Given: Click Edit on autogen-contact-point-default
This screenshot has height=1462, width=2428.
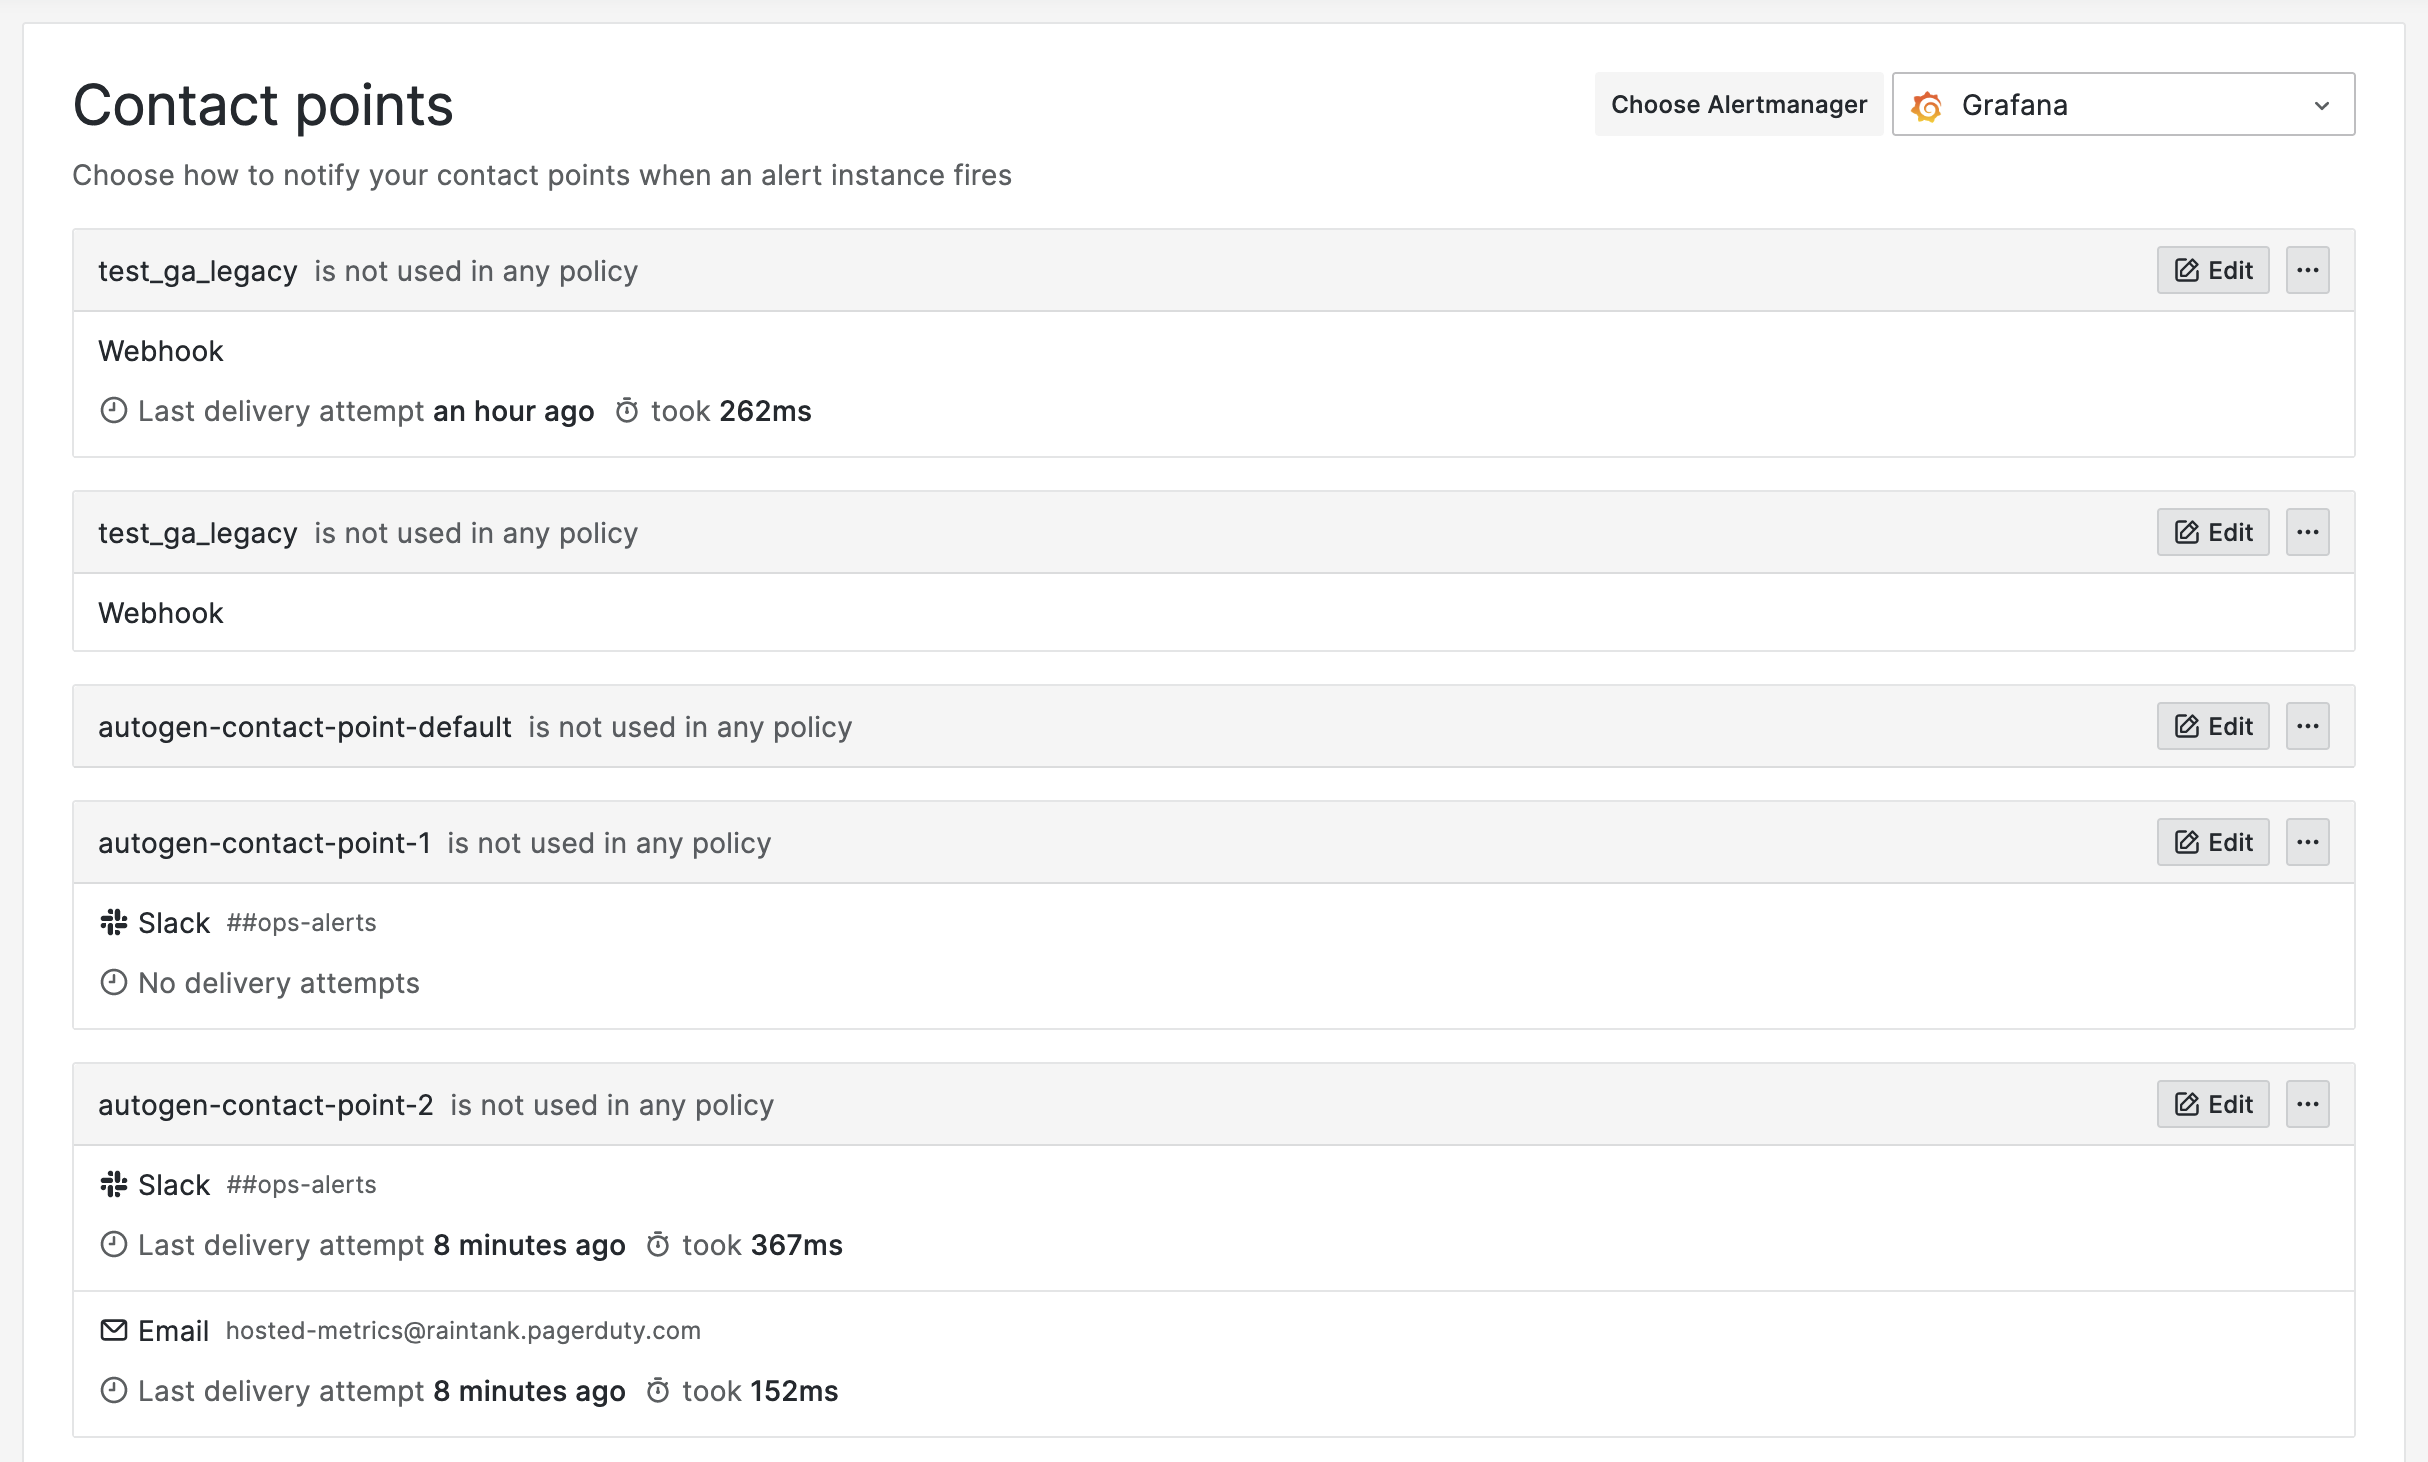Looking at the screenshot, I should tap(2212, 726).
